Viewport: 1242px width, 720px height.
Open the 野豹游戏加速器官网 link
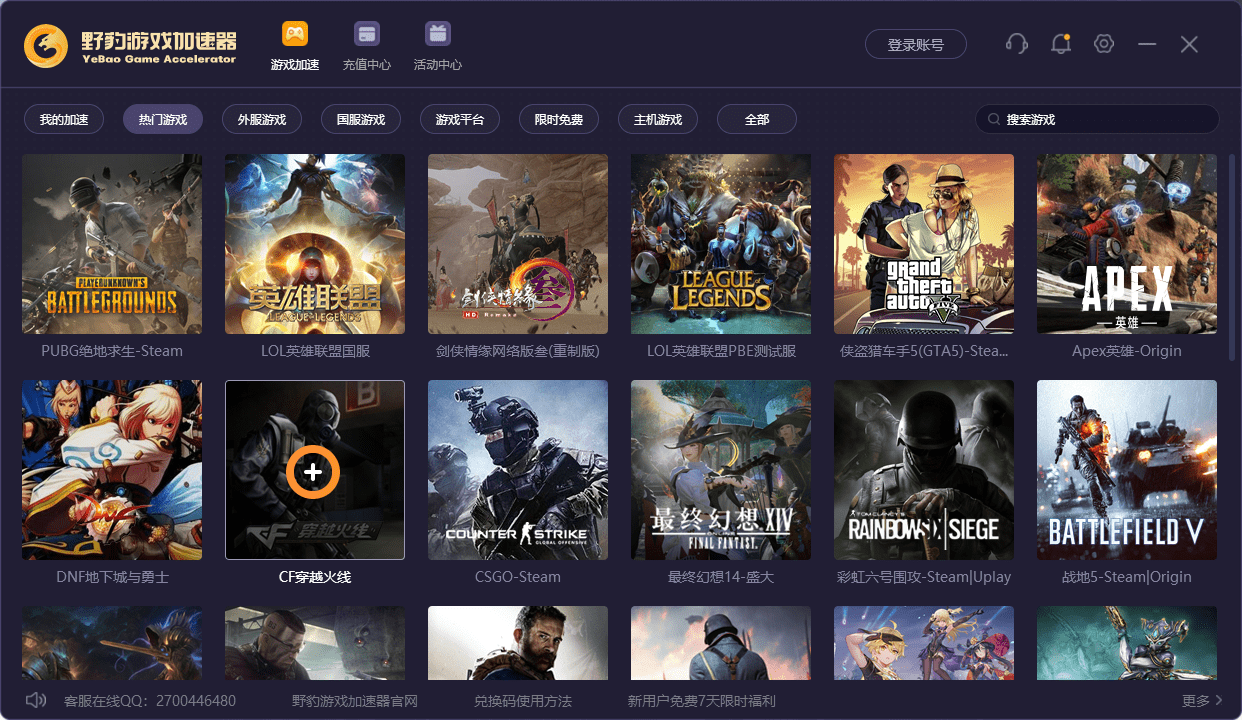pyautogui.click(x=354, y=701)
